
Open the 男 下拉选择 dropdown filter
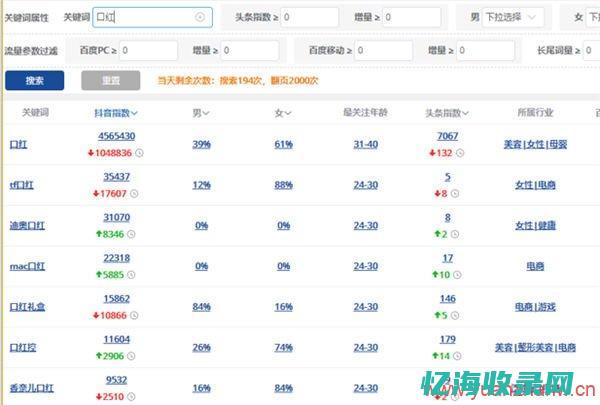(513, 17)
